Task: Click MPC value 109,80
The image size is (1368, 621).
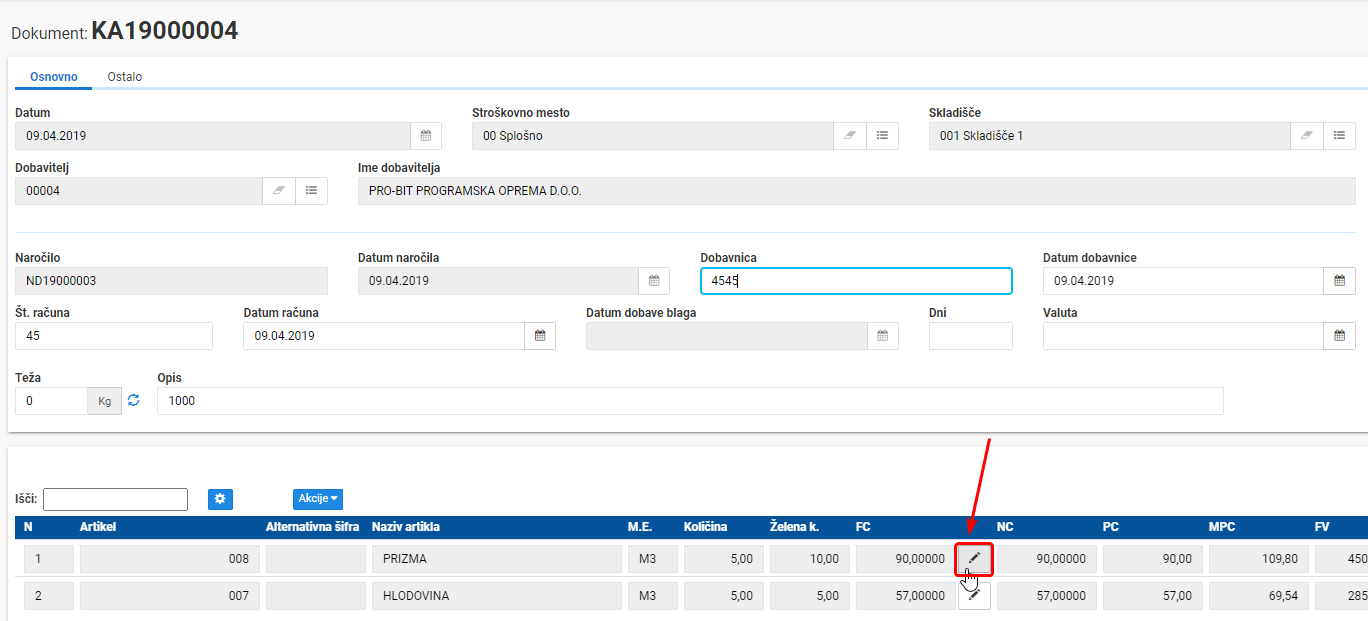Action: (1259, 559)
